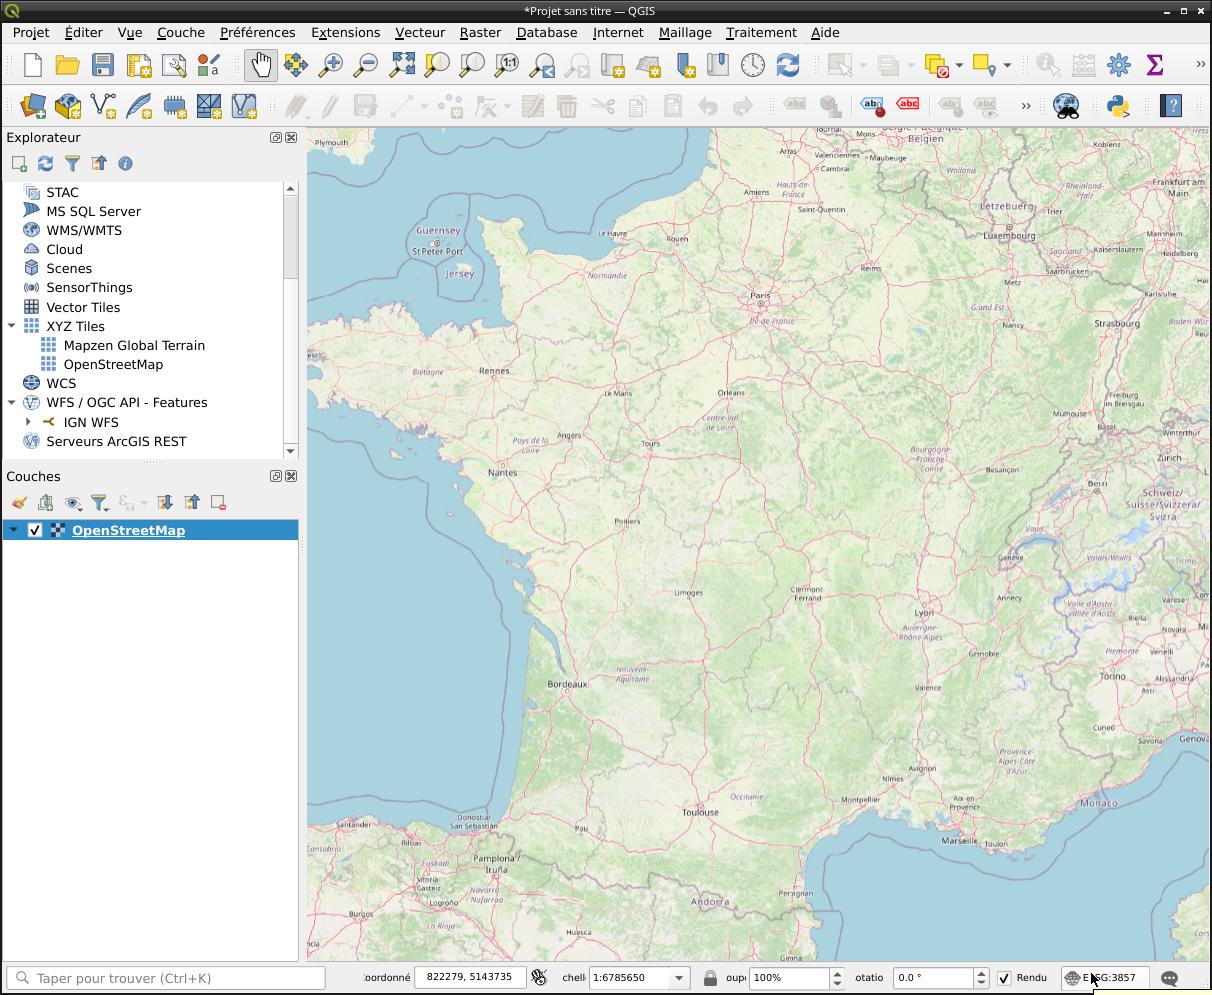1212x995 pixels.
Task: Toggle the Rendu checkbox
Action: (1004, 978)
